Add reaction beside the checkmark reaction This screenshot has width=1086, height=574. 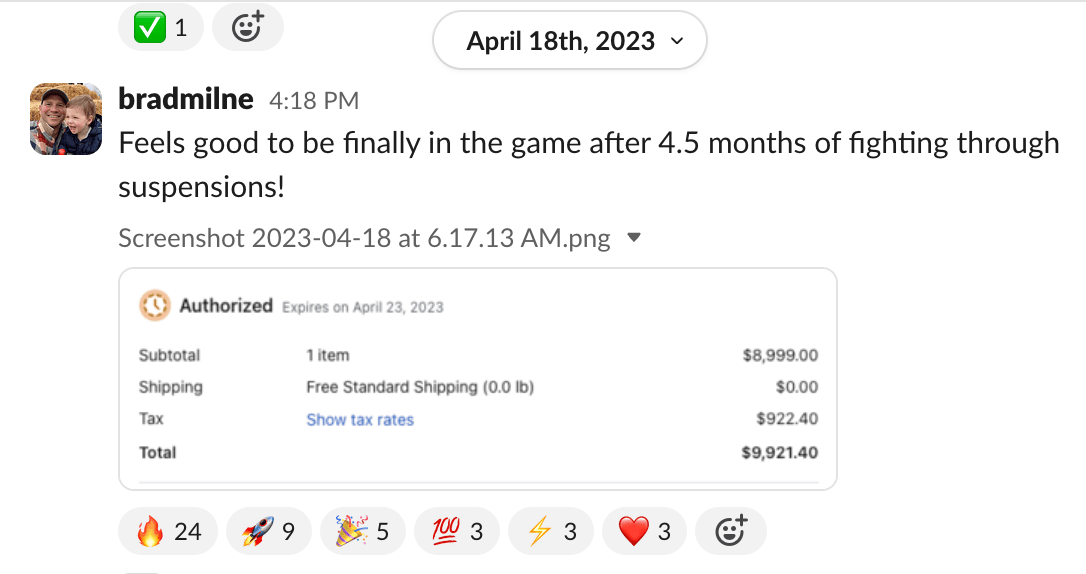247,28
